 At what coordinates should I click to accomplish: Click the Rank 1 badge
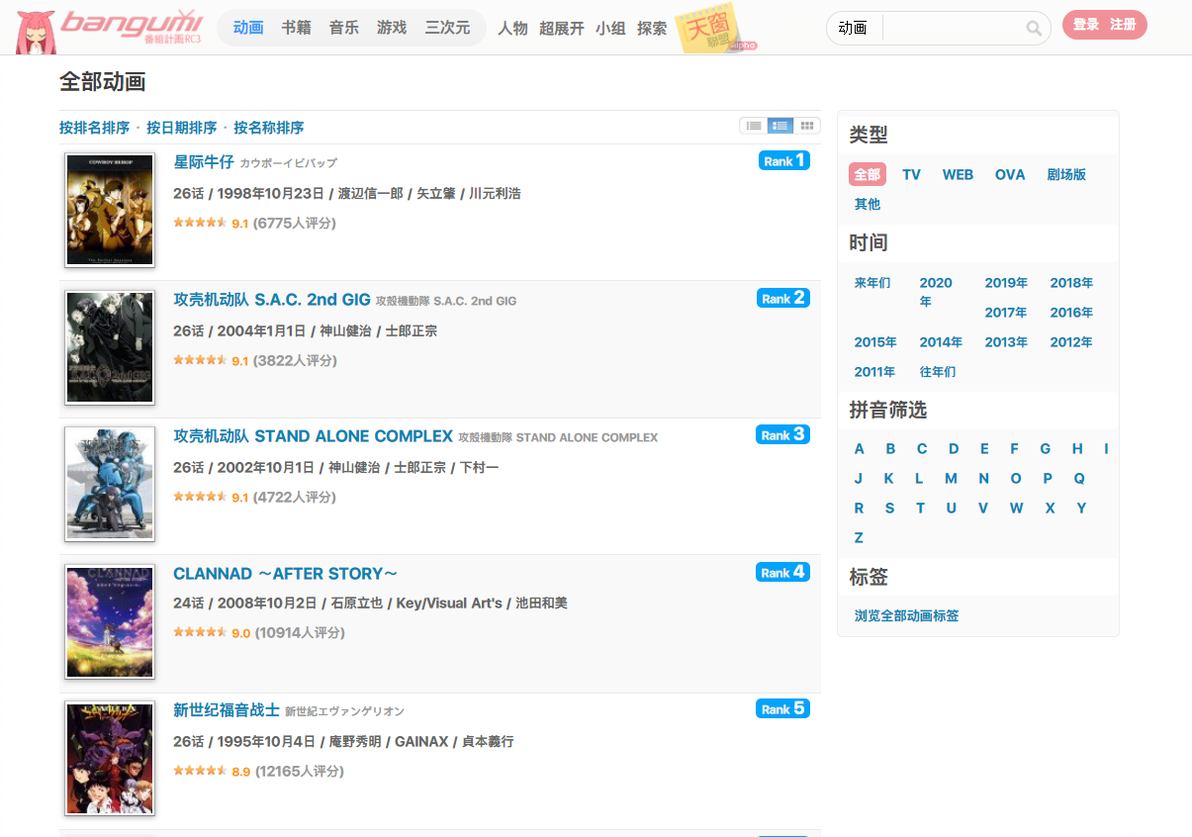[x=784, y=160]
